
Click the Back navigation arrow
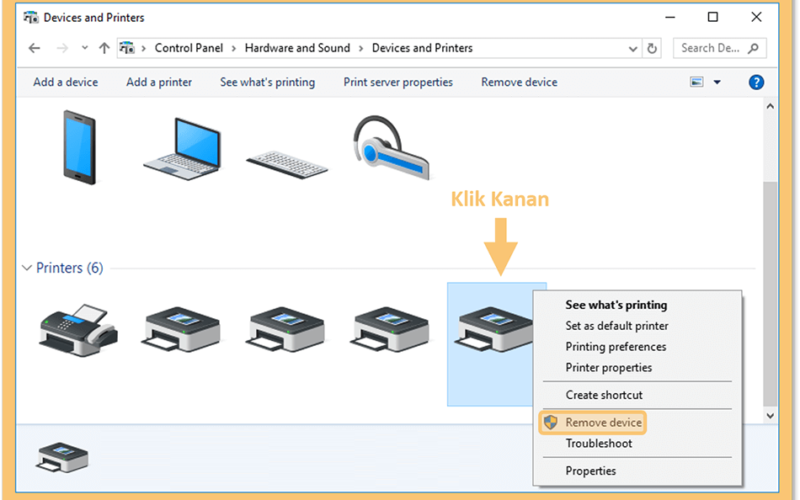coord(34,48)
